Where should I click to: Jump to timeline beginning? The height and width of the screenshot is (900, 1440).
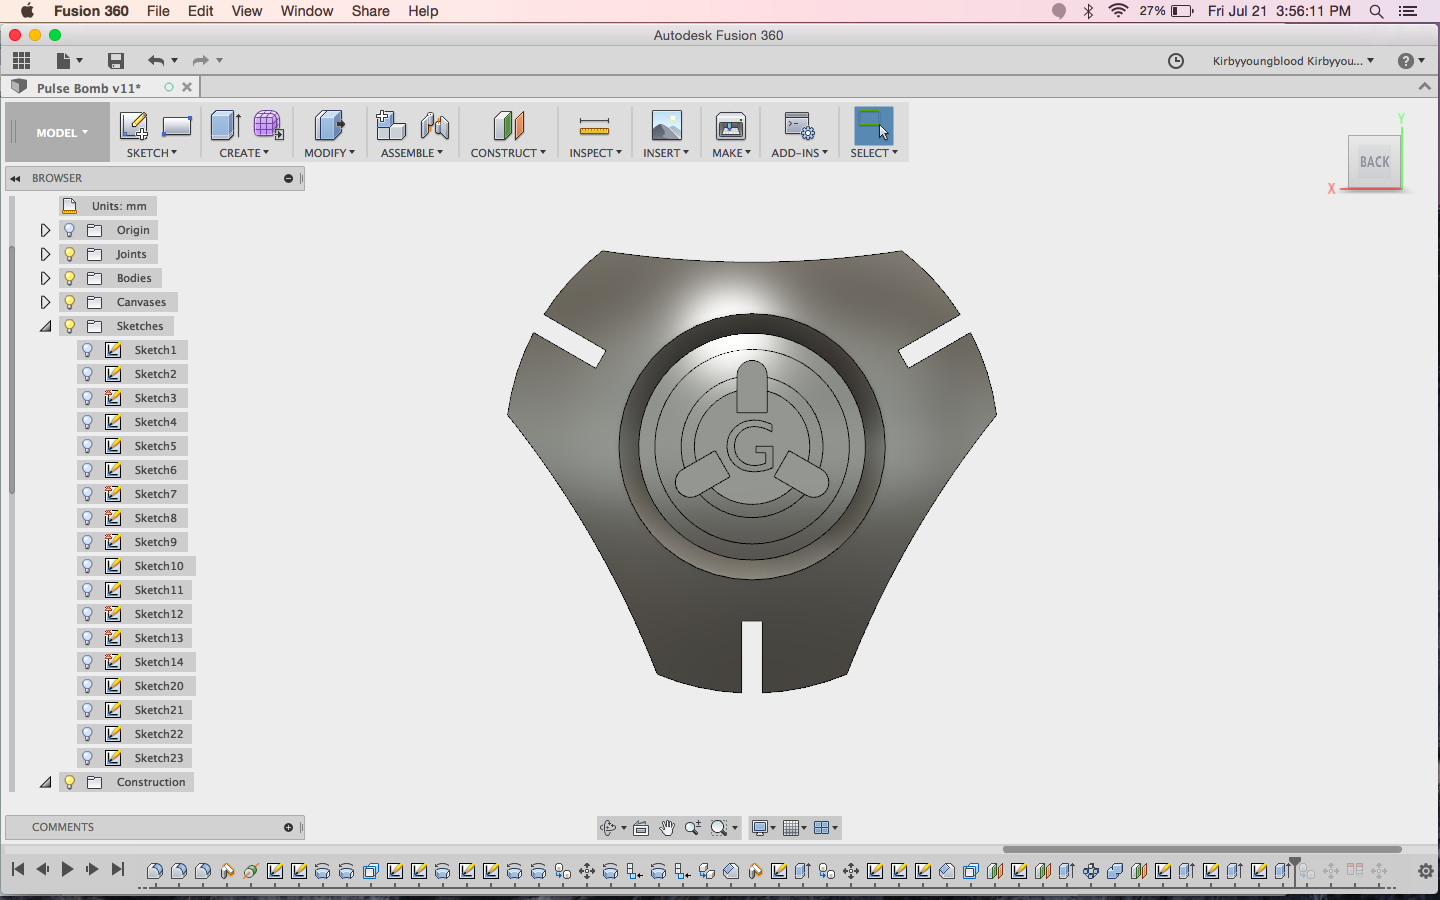click(x=18, y=869)
